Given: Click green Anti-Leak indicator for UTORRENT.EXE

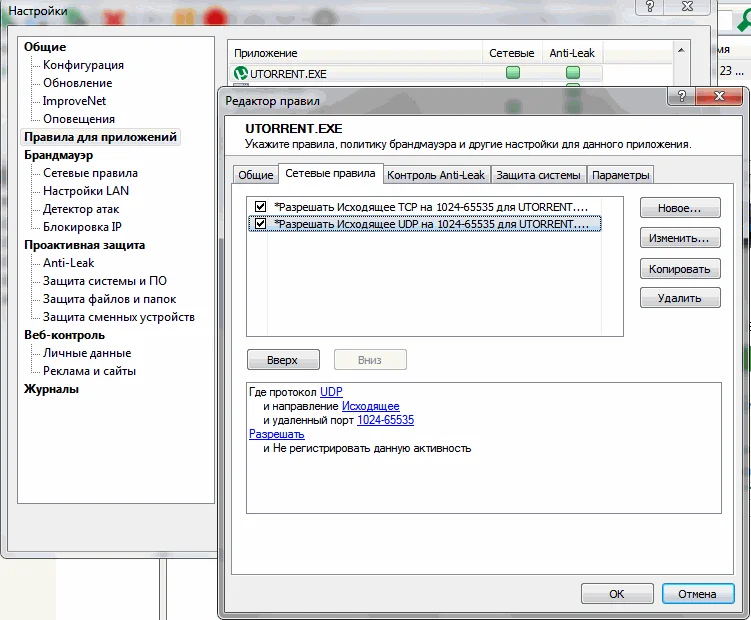Looking at the screenshot, I should tap(573, 73).
